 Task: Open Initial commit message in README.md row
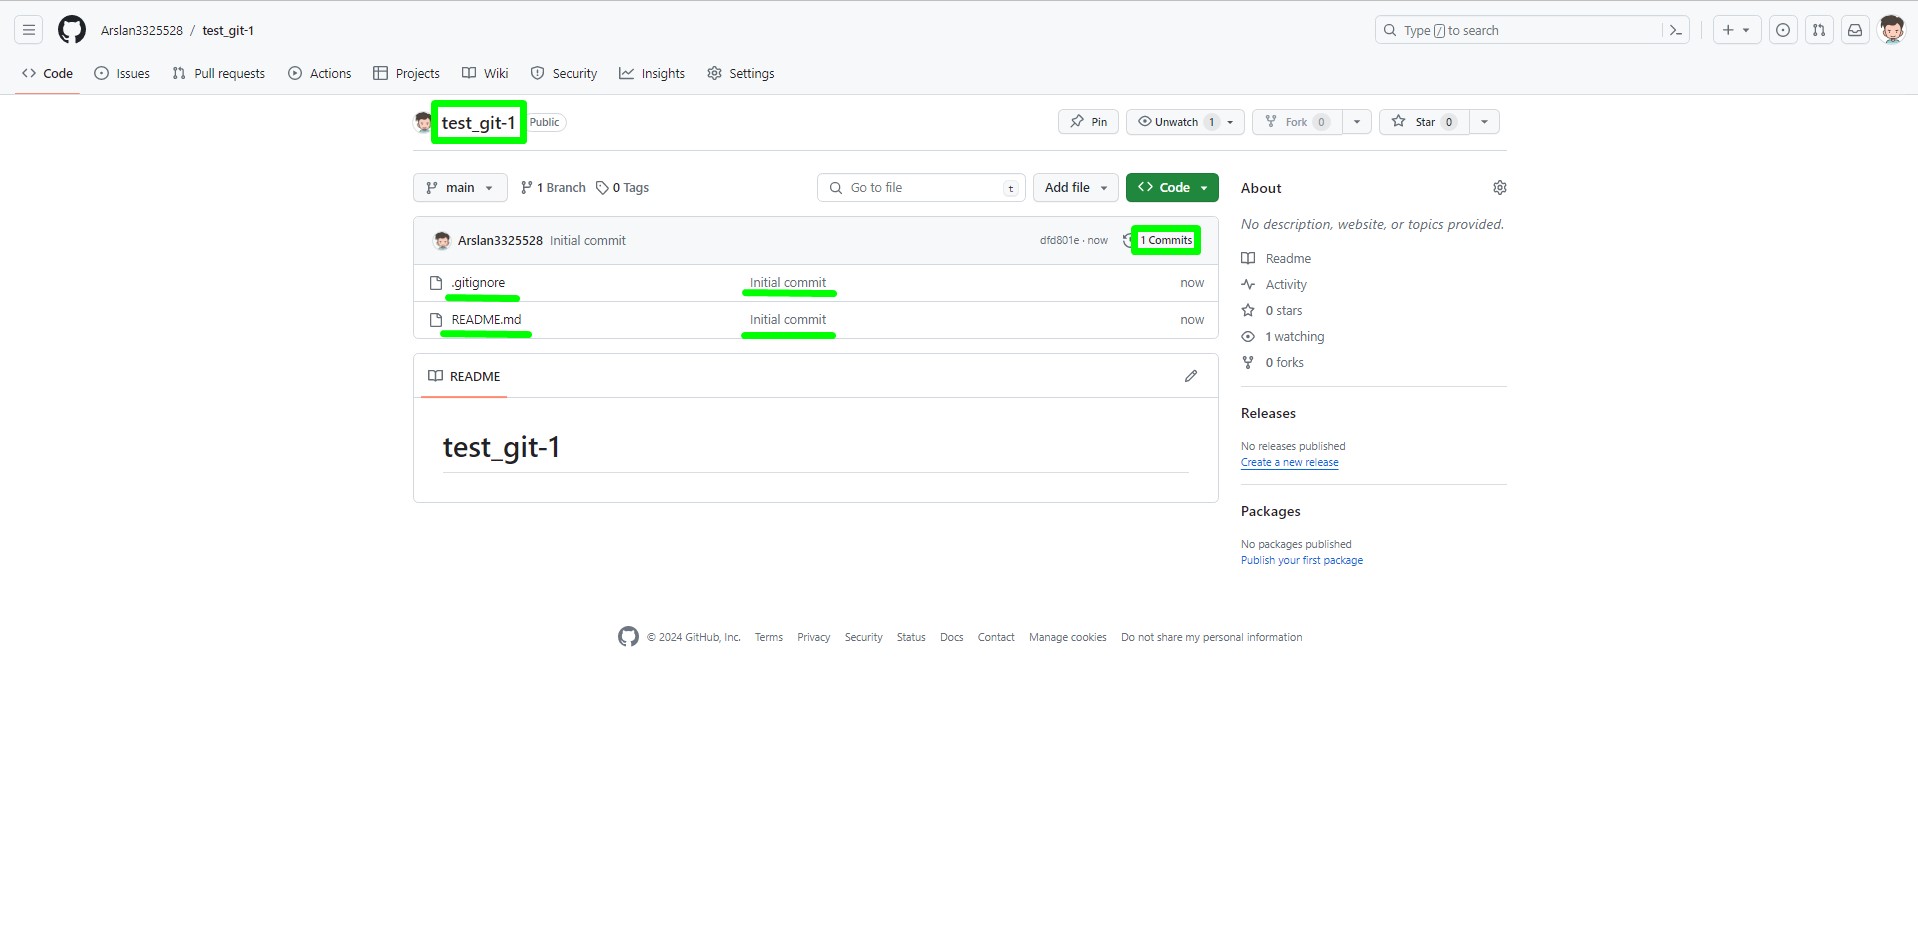pos(788,320)
